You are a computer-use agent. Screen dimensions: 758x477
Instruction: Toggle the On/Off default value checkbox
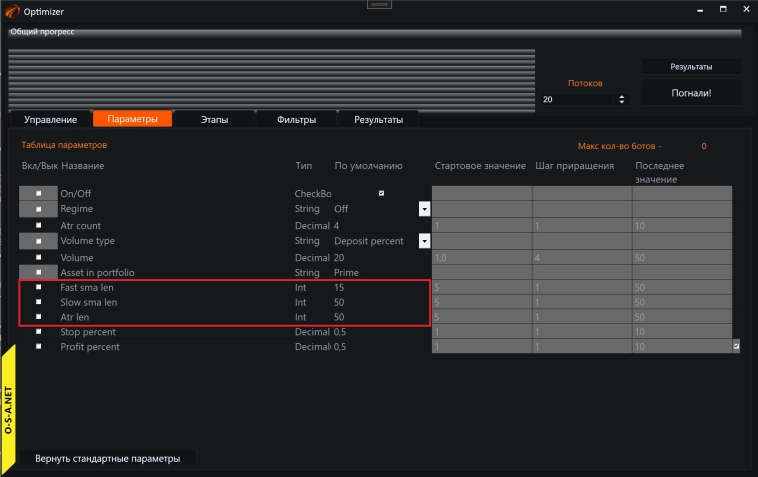pos(381,193)
